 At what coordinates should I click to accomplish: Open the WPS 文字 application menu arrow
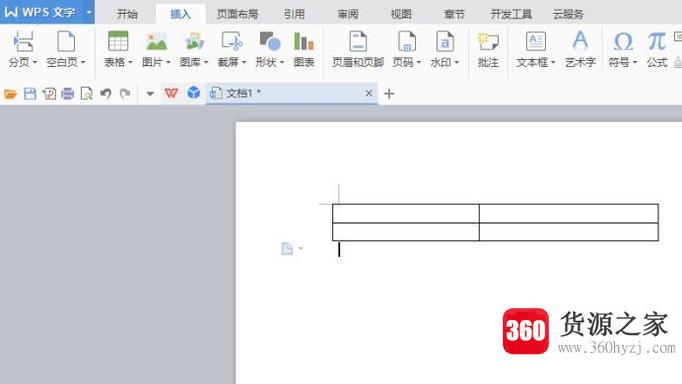pyautogui.click(x=89, y=12)
